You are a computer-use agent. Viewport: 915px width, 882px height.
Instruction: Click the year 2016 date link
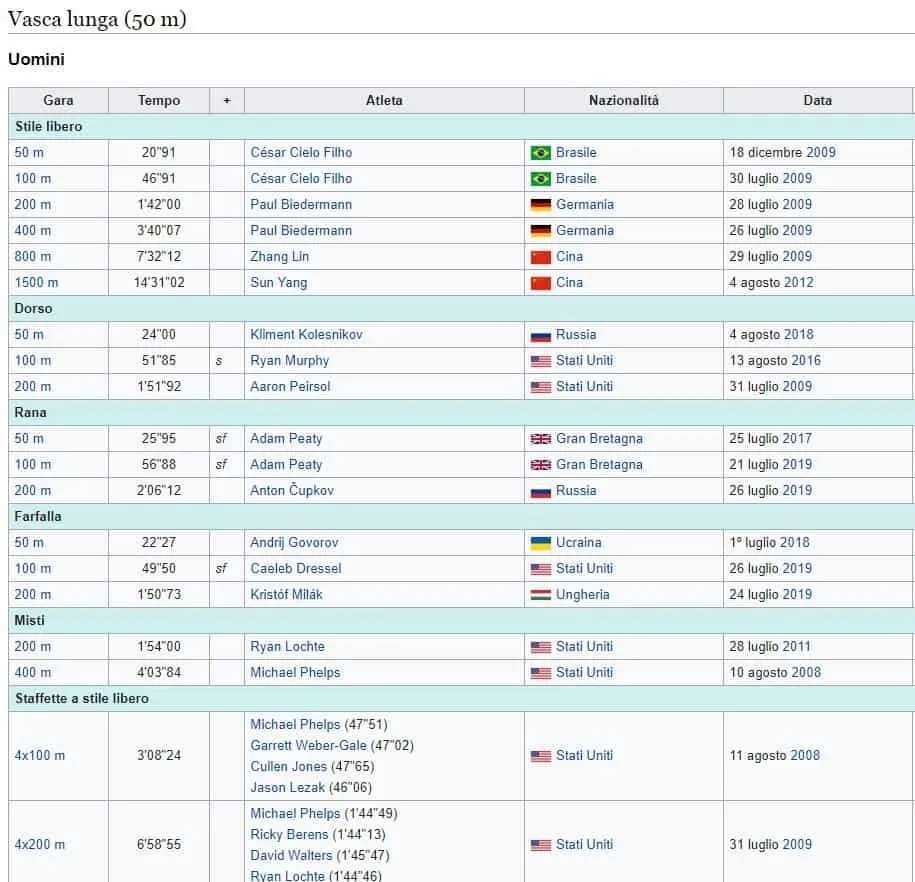805,360
